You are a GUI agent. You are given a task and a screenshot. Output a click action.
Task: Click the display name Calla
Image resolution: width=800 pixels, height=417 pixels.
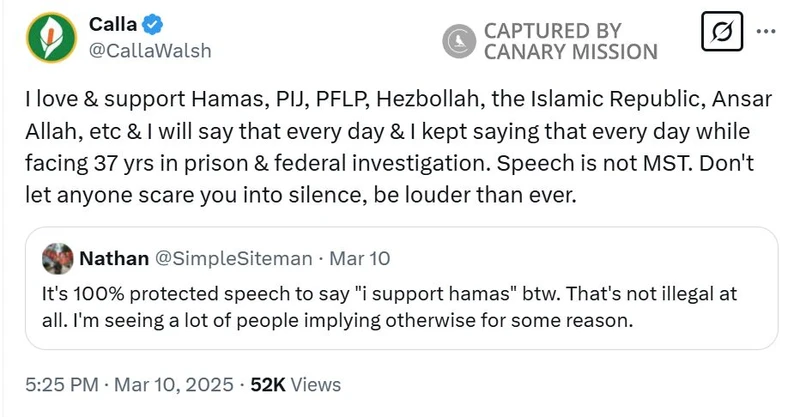107,25
